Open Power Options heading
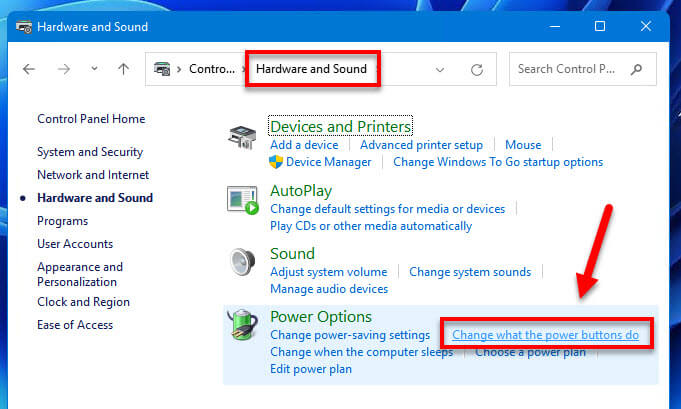The height and width of the screenshot is (409, 681). 321,317
